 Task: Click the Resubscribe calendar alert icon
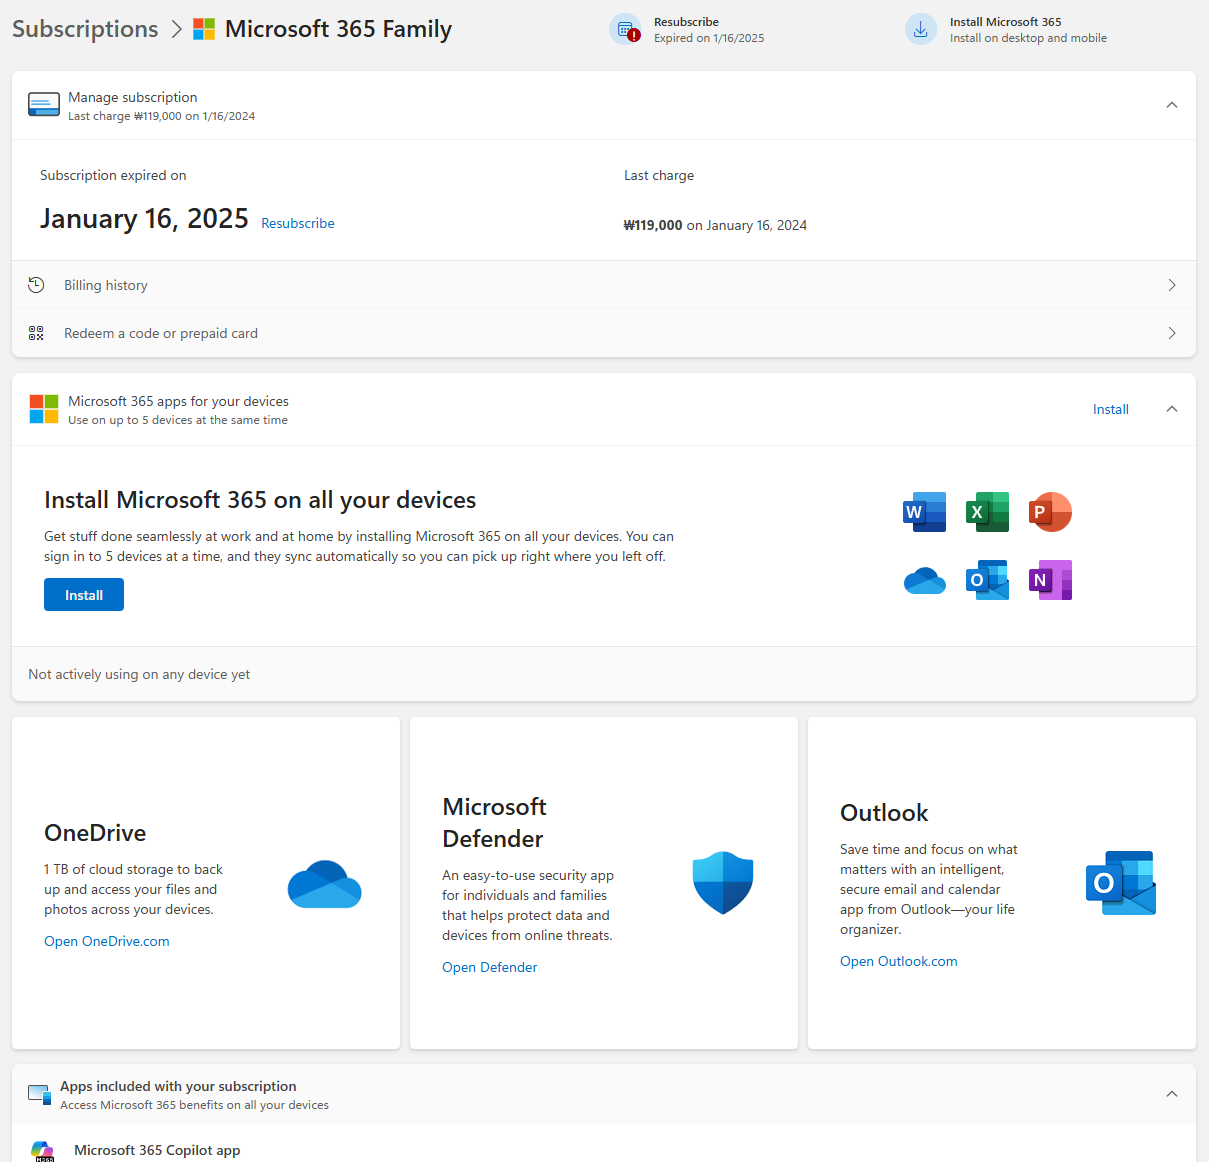626,29
